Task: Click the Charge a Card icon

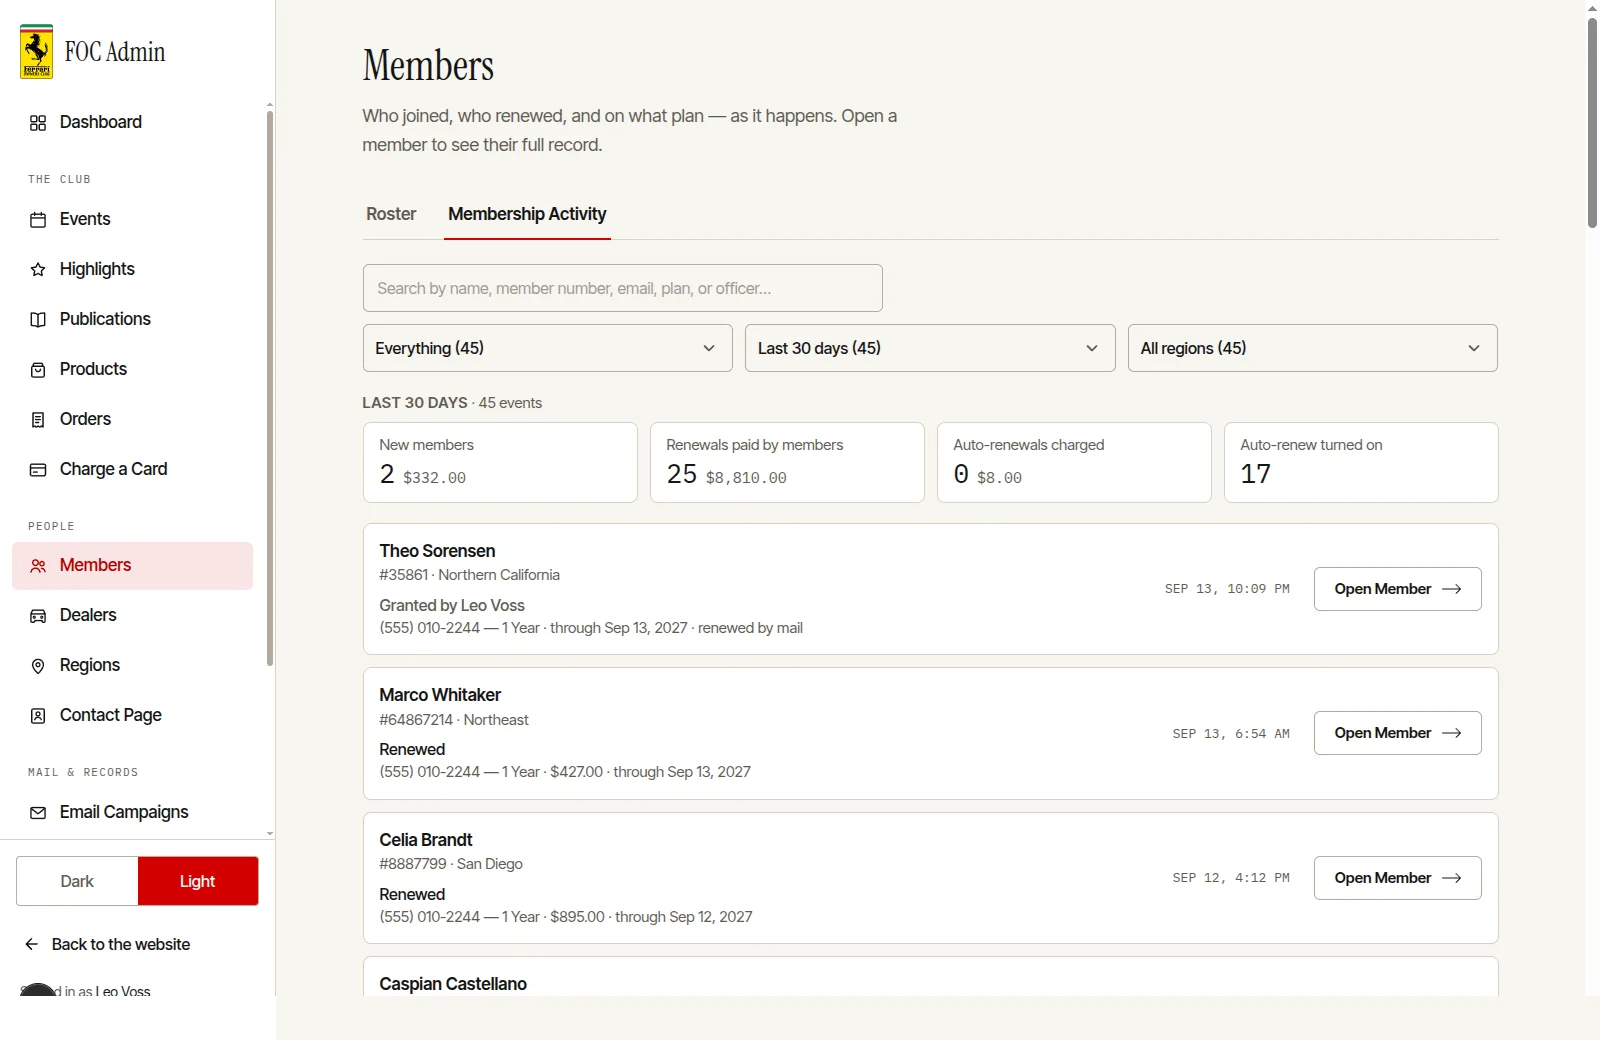Action: pos(38,470)
